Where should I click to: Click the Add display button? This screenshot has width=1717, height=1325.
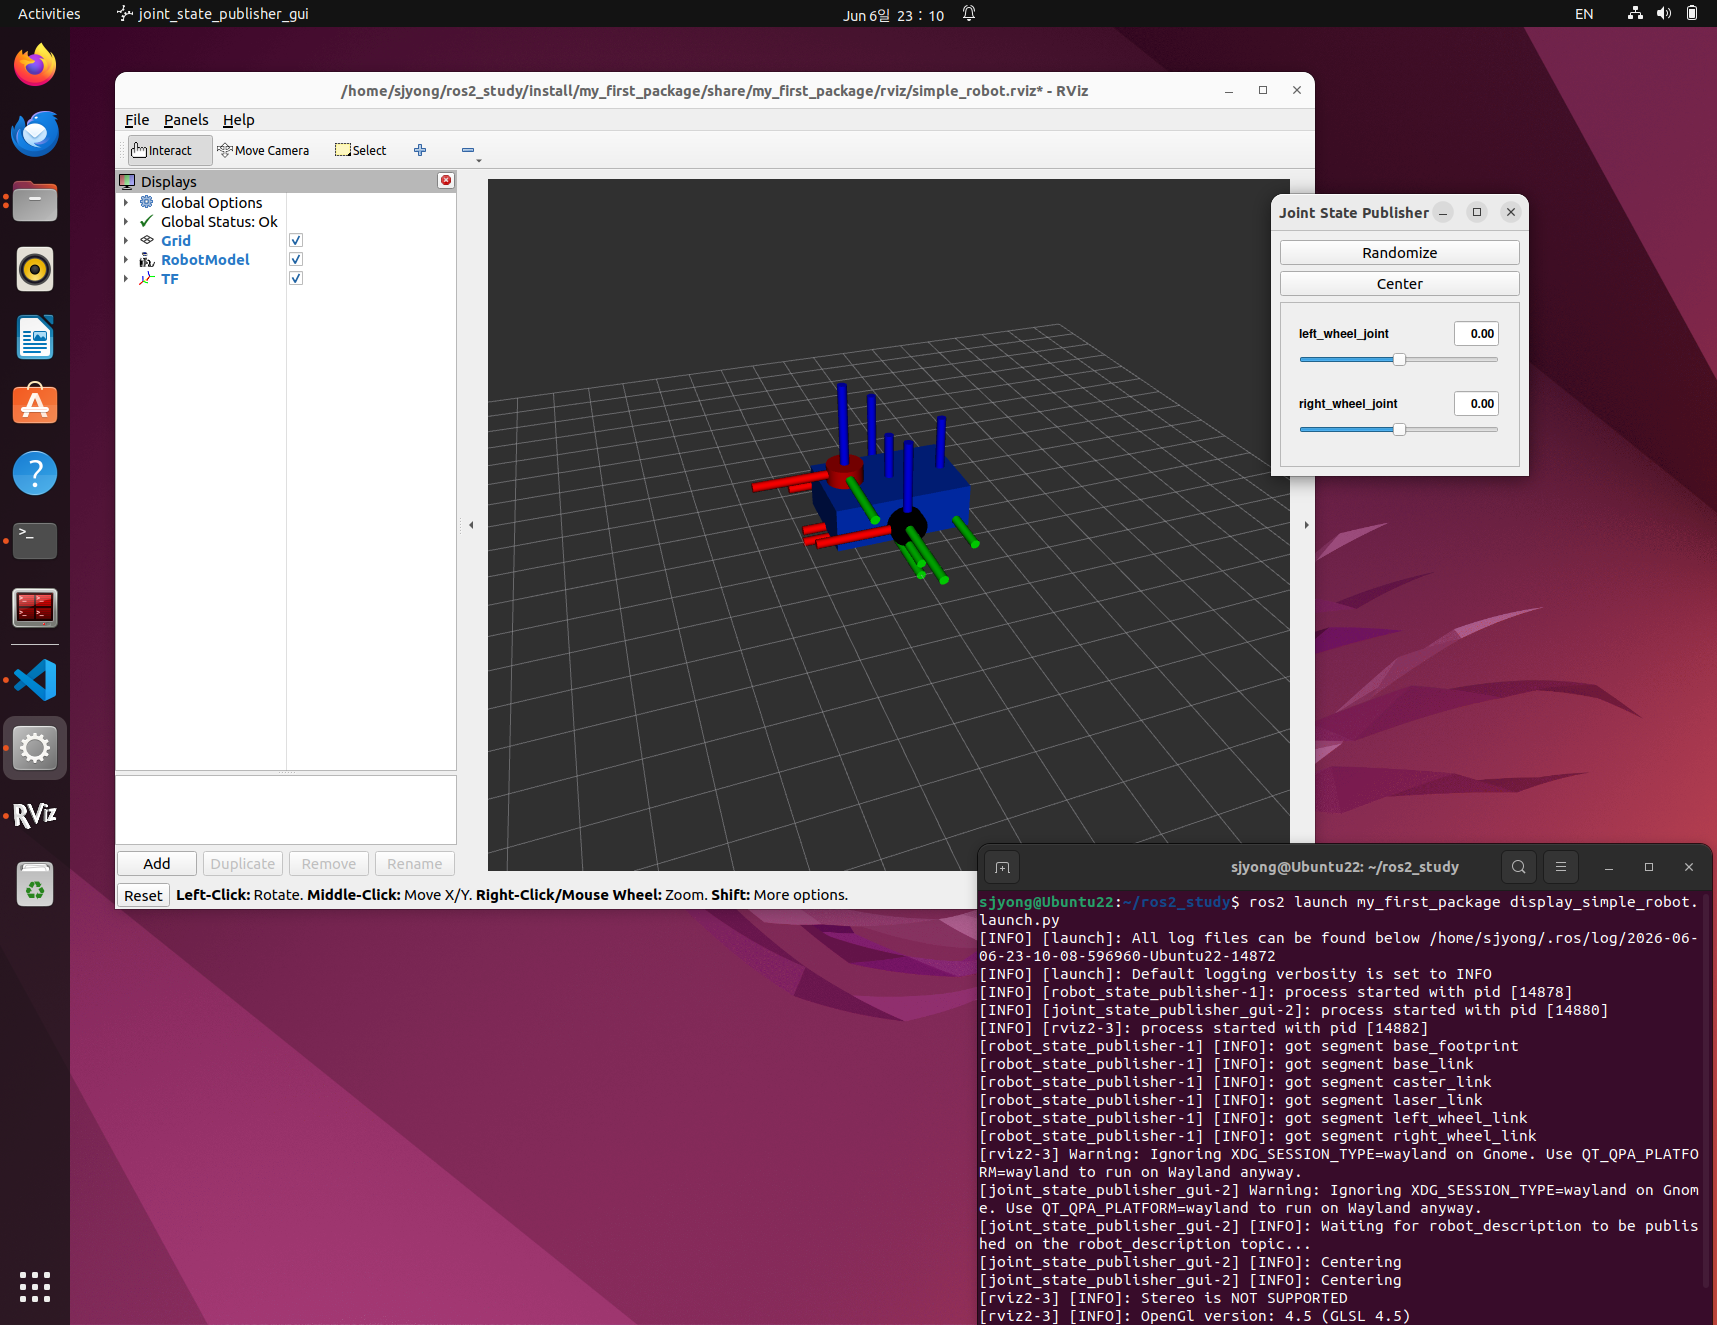157,864
